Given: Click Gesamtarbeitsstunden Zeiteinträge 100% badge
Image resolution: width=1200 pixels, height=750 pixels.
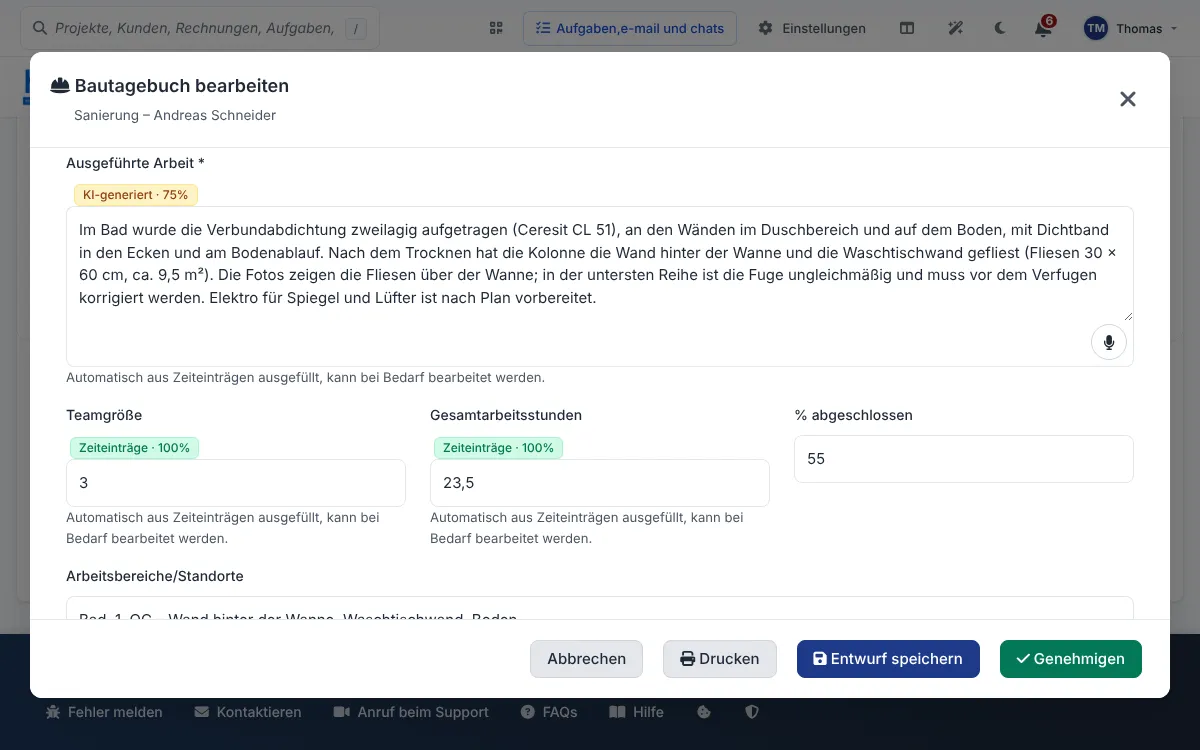Looking at the screenshot, I should [x=498, y=448].
